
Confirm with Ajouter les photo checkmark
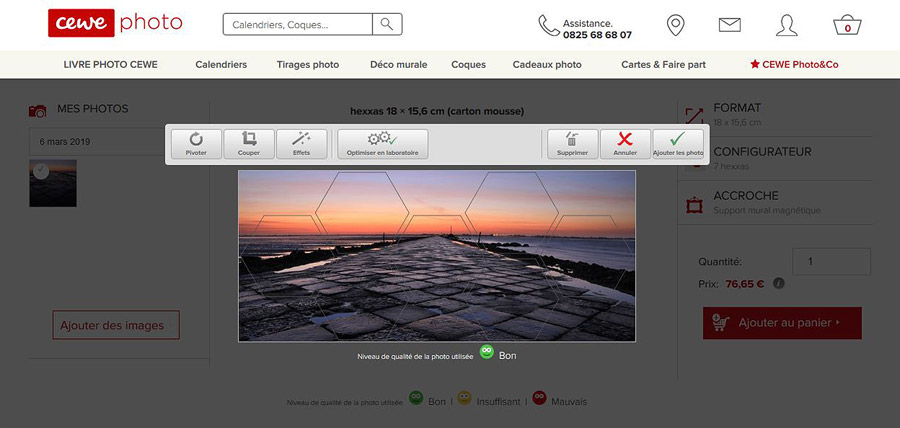click(678, 144)
